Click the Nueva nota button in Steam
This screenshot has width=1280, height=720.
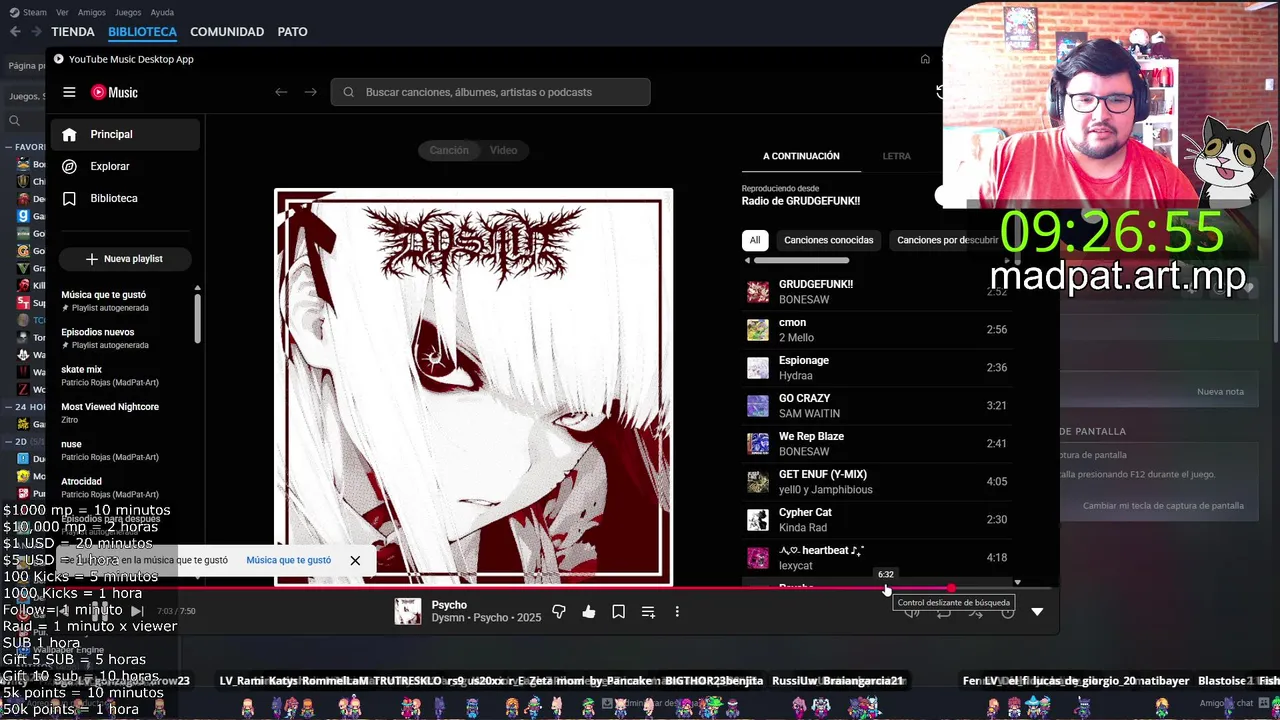1220,392
